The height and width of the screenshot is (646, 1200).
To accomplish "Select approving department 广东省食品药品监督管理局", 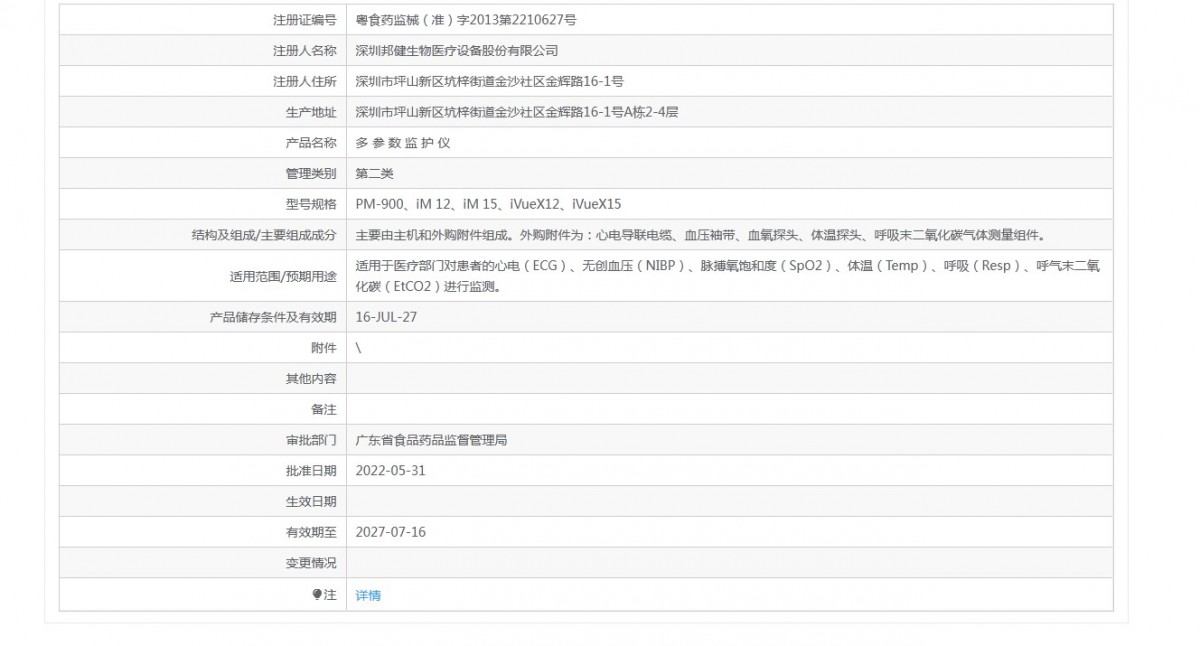I will click(x=431, y=440).
